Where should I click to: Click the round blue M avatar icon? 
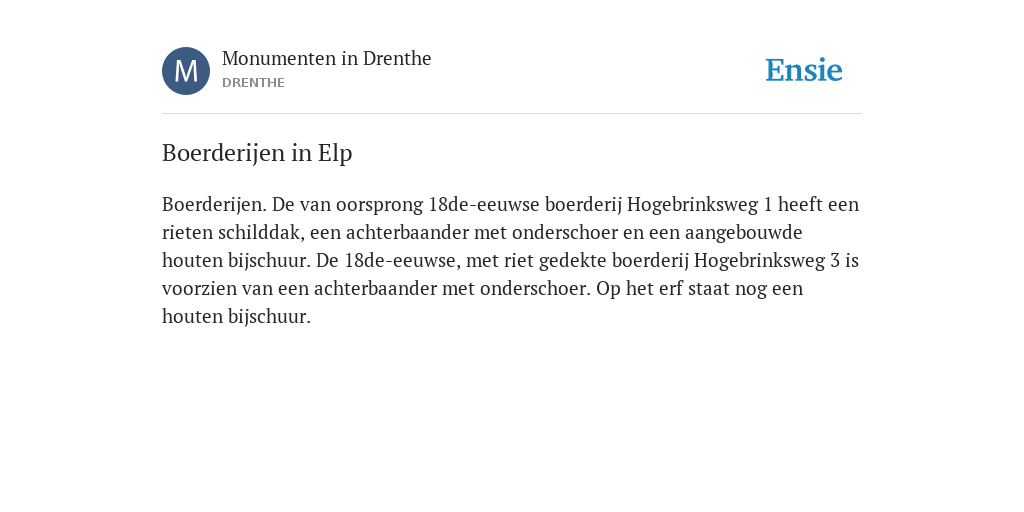[186, 71]
